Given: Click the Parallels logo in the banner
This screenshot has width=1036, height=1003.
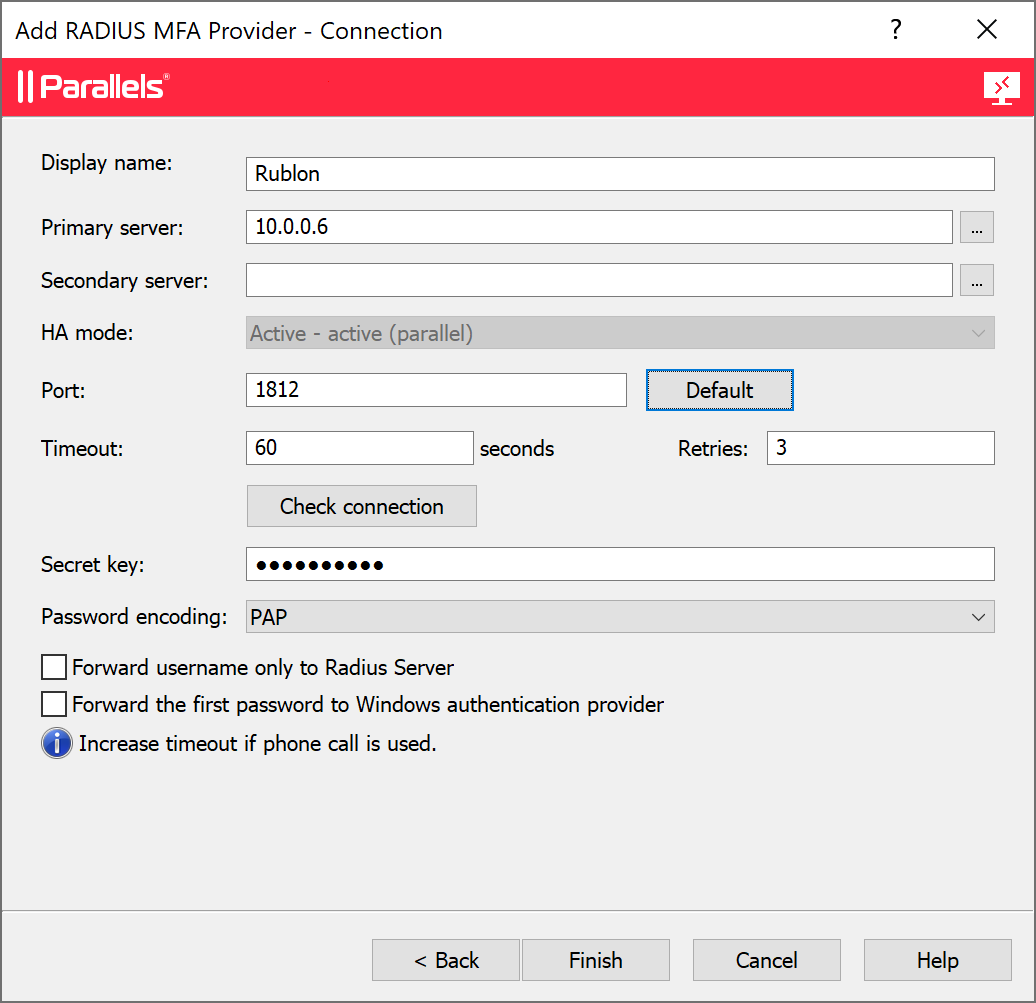Looking at the screenshot, I should [x=93, y=87].
